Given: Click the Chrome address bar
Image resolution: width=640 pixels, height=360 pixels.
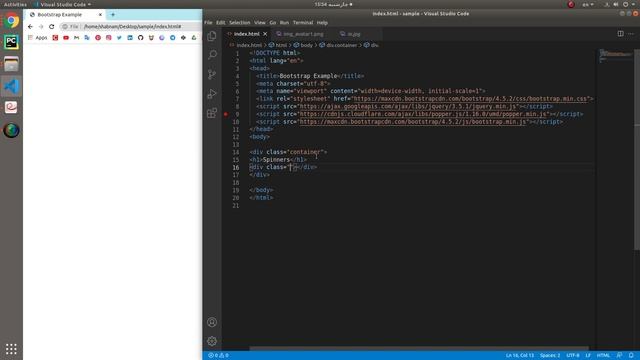Looking at the screenshot, I should [131, 27].
